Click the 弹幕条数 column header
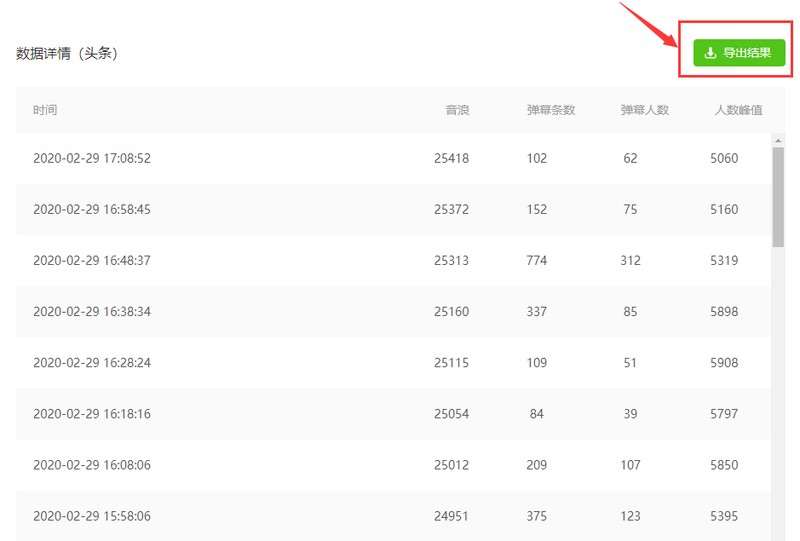The image size is (800, 541). click(x=551, y=110)
